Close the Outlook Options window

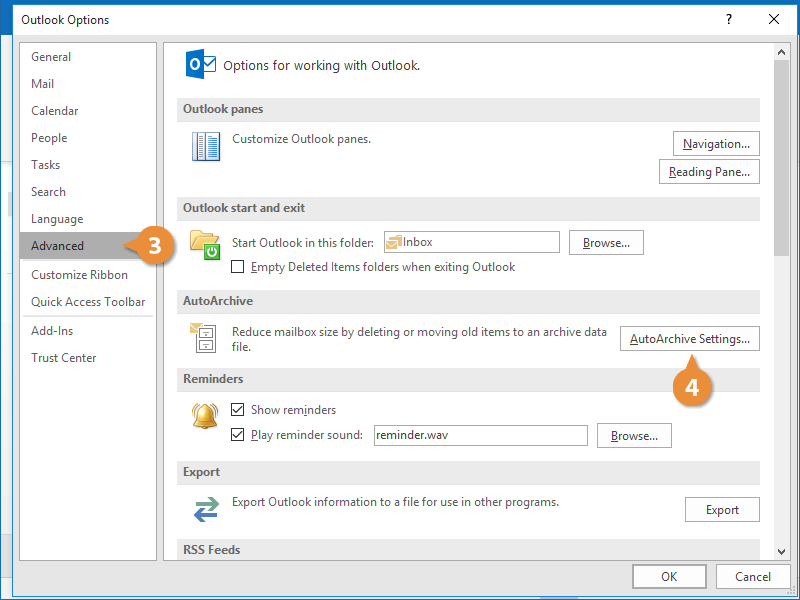pyautogui.click(x=774, y=19)
